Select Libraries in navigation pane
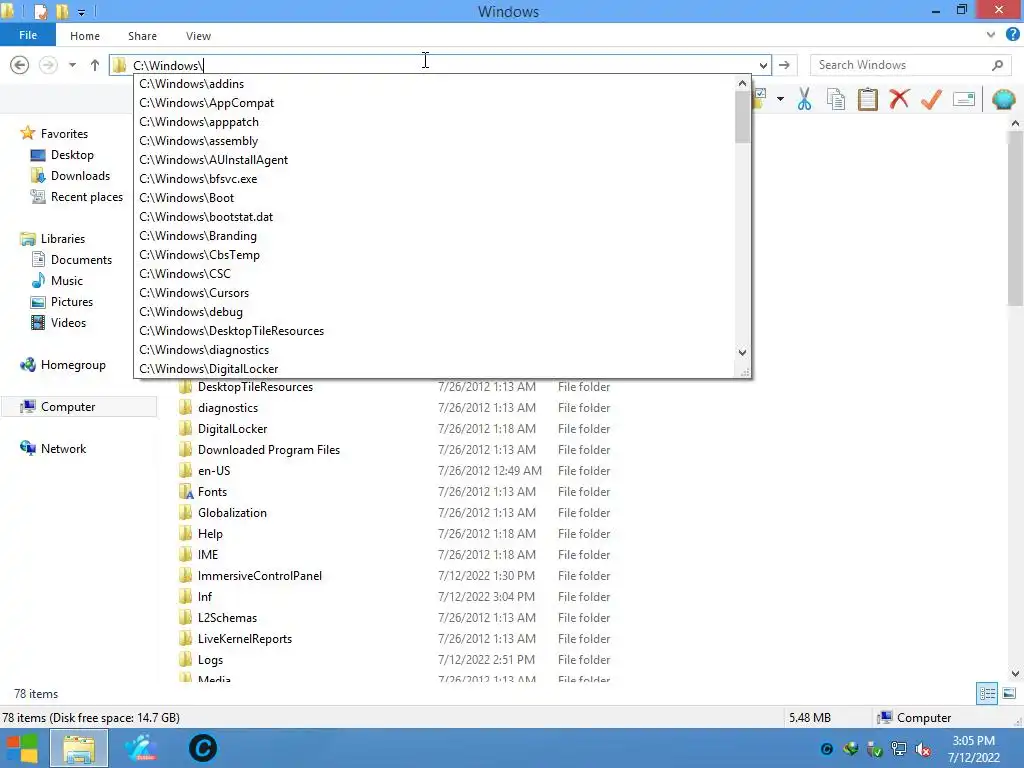This screenshot has height=768, width=1024. (62, 238)
